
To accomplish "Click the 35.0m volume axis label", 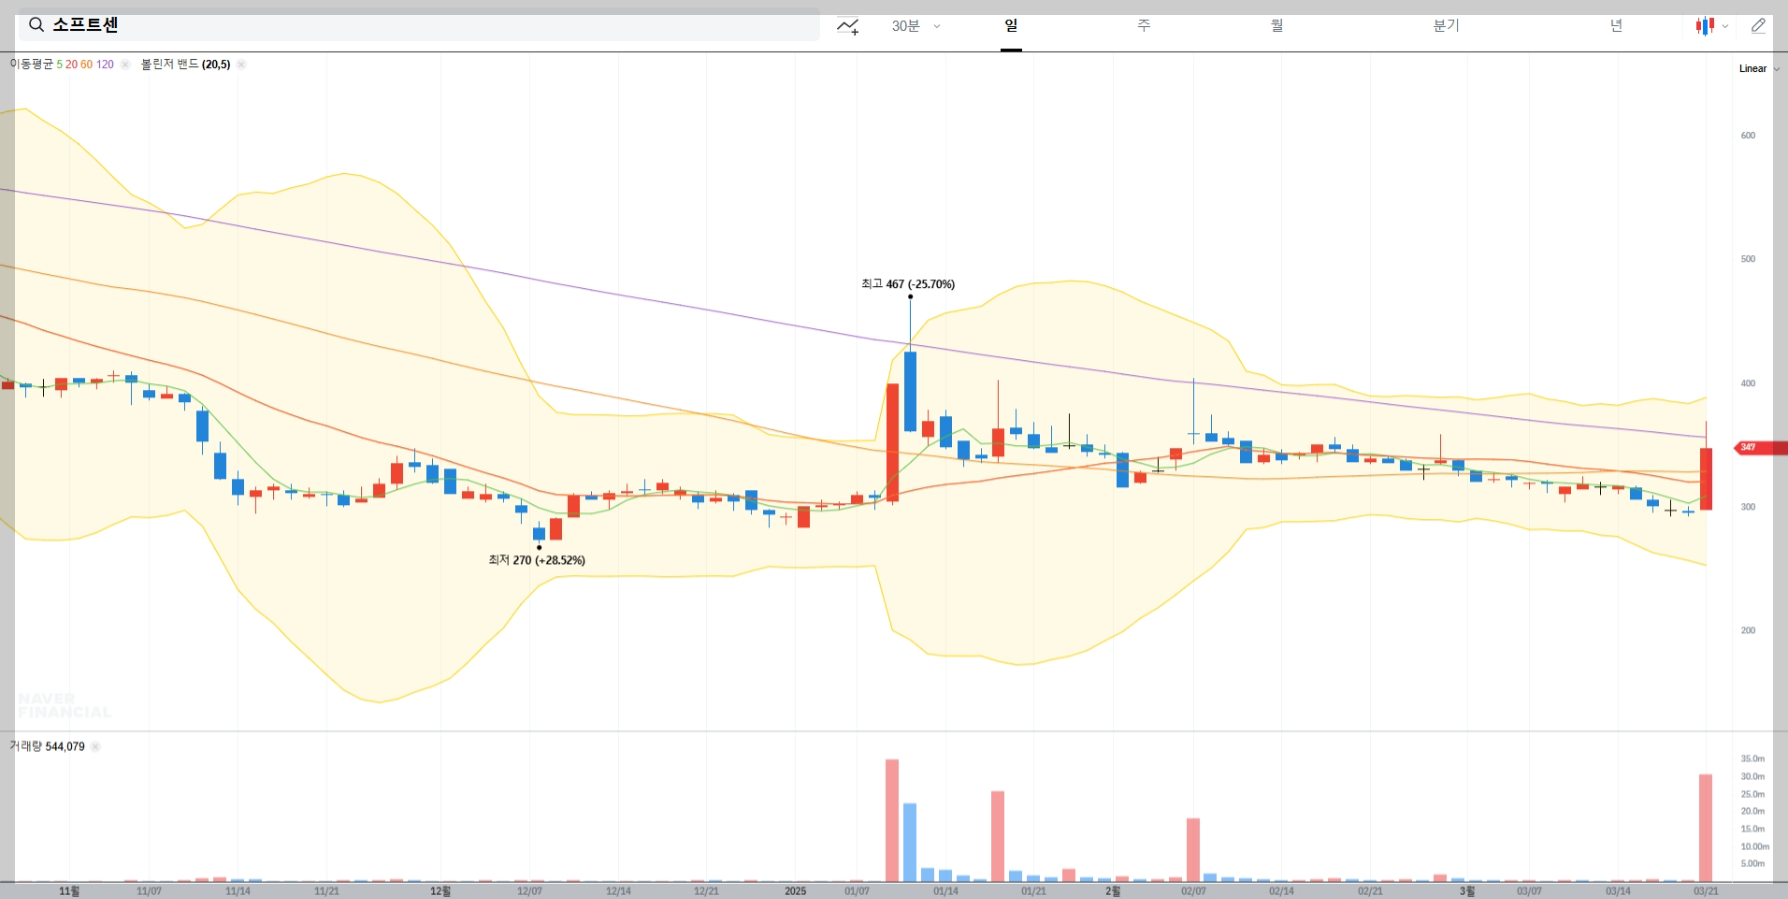I will (1752, 759).
